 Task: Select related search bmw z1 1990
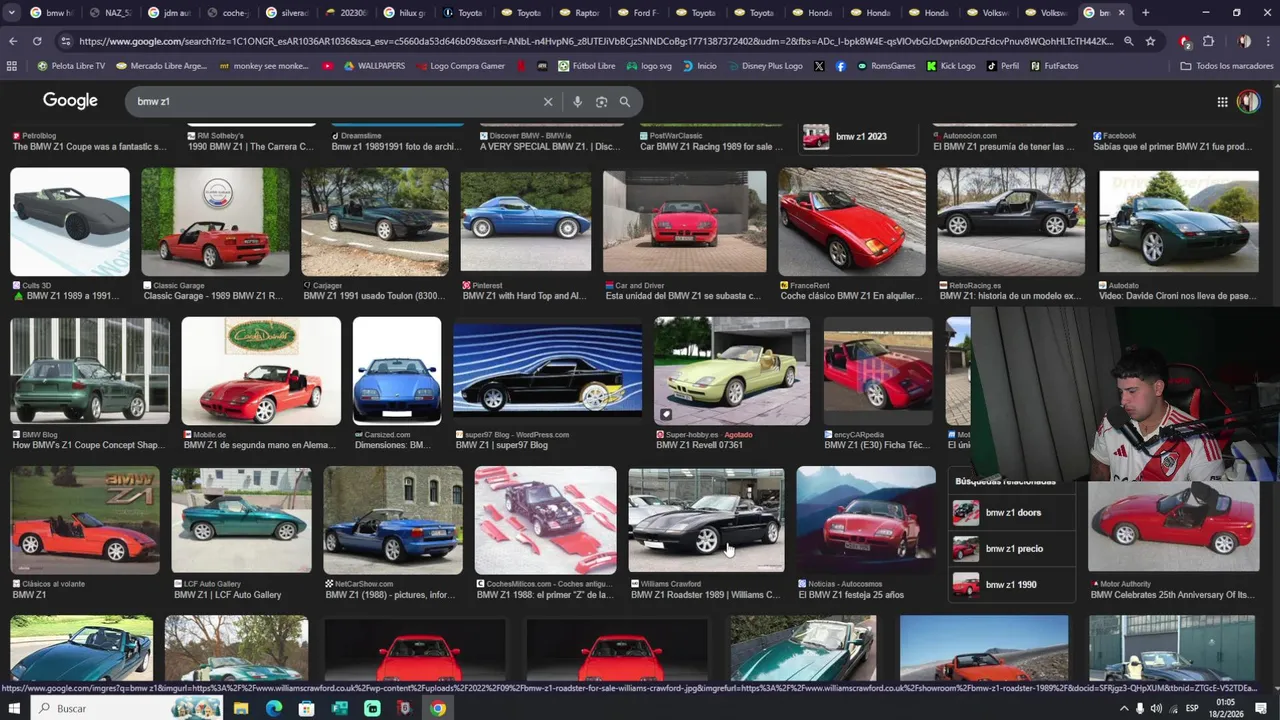pos(1012,585)
